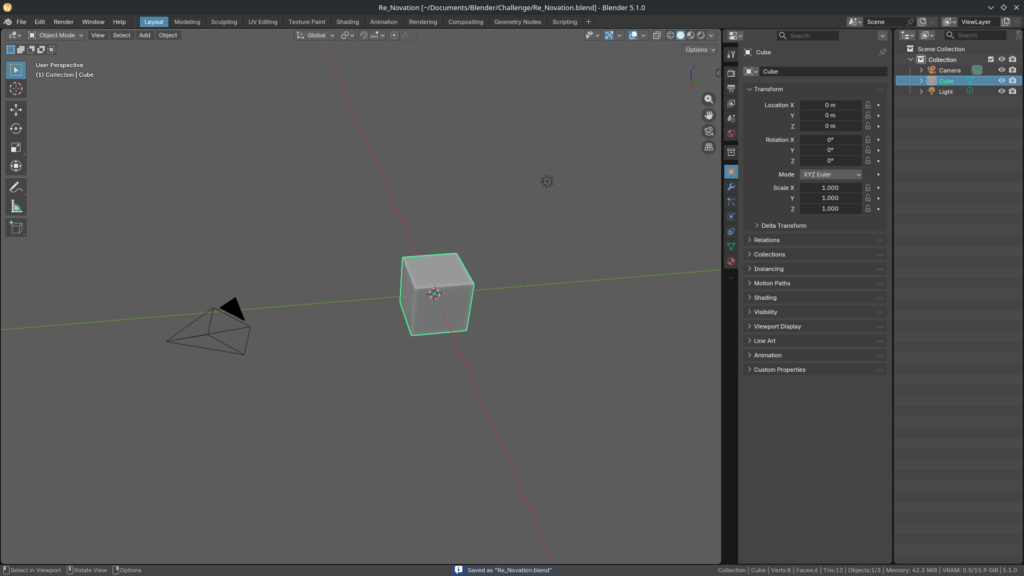Select the Move tool in the toolbar
This screenshot has height=576, width=1024.
tap(16, 109)
